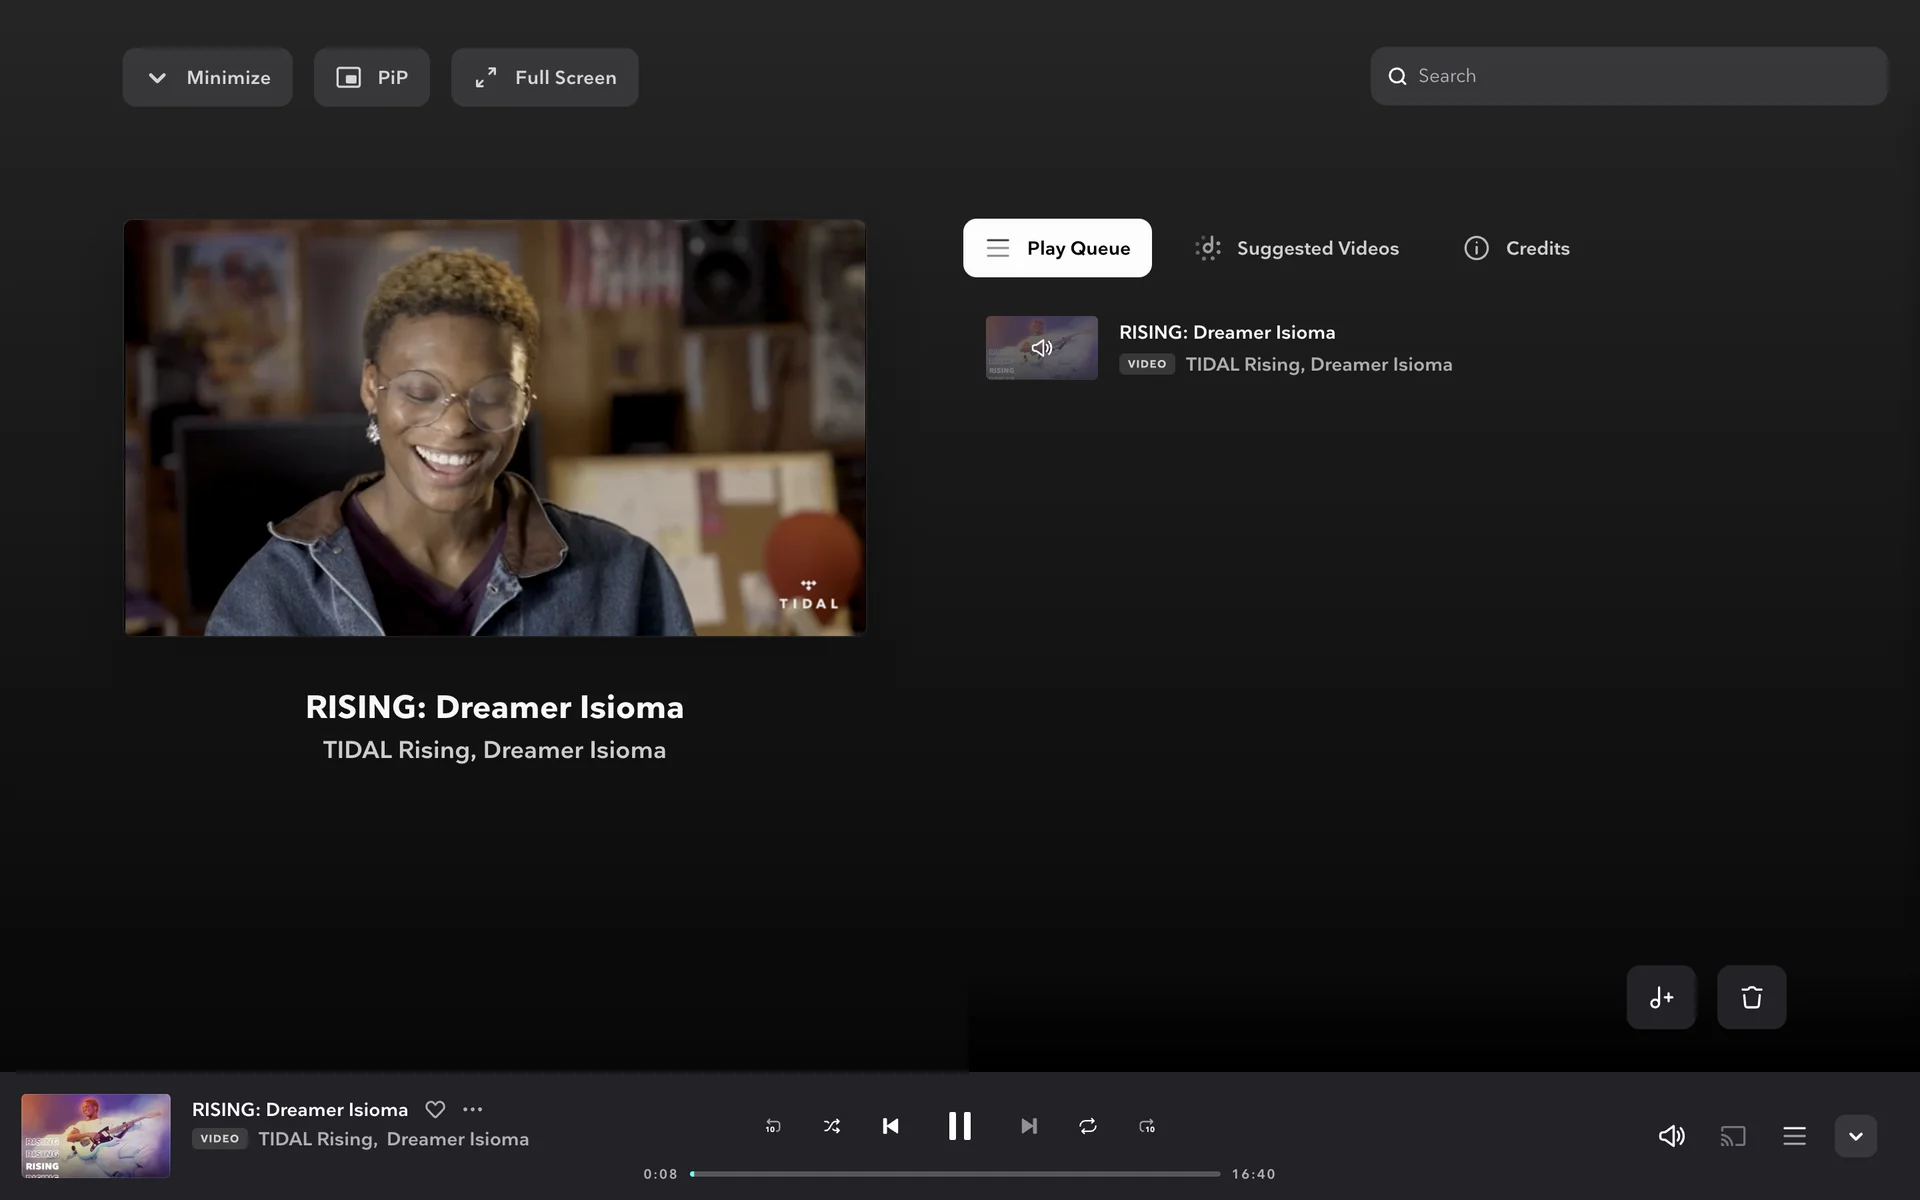The height and width of the screenshot is (1200, 1920).
Task: Open the Credits tab
Action: pyautogui.click(x=1517, y=248)
